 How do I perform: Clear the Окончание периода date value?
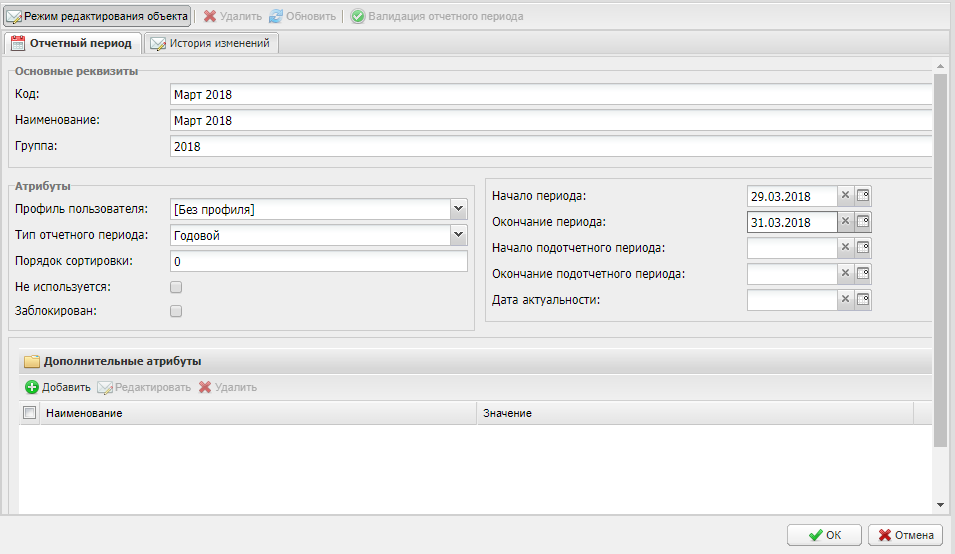845,222
